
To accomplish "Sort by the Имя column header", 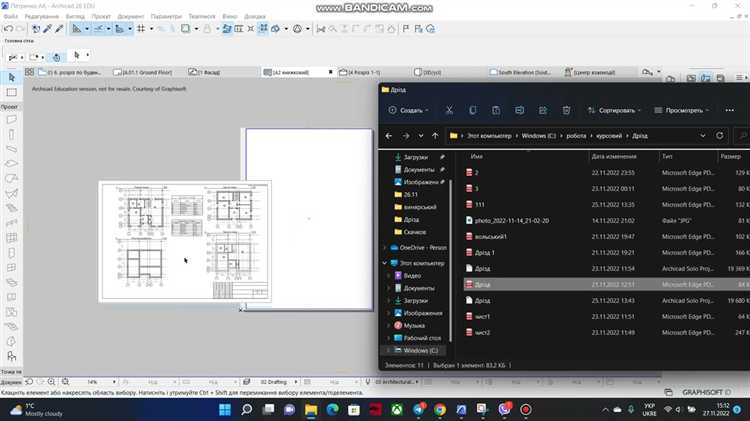I will 476,156.
